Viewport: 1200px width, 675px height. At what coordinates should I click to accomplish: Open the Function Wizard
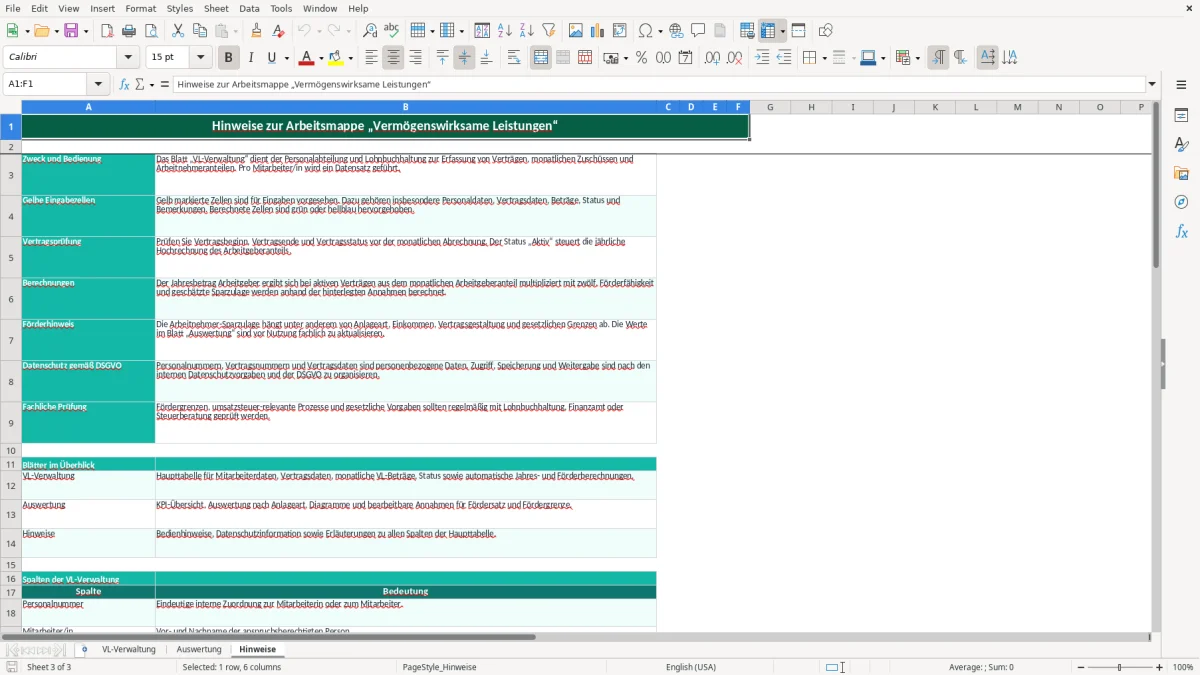tap(125, 85)
